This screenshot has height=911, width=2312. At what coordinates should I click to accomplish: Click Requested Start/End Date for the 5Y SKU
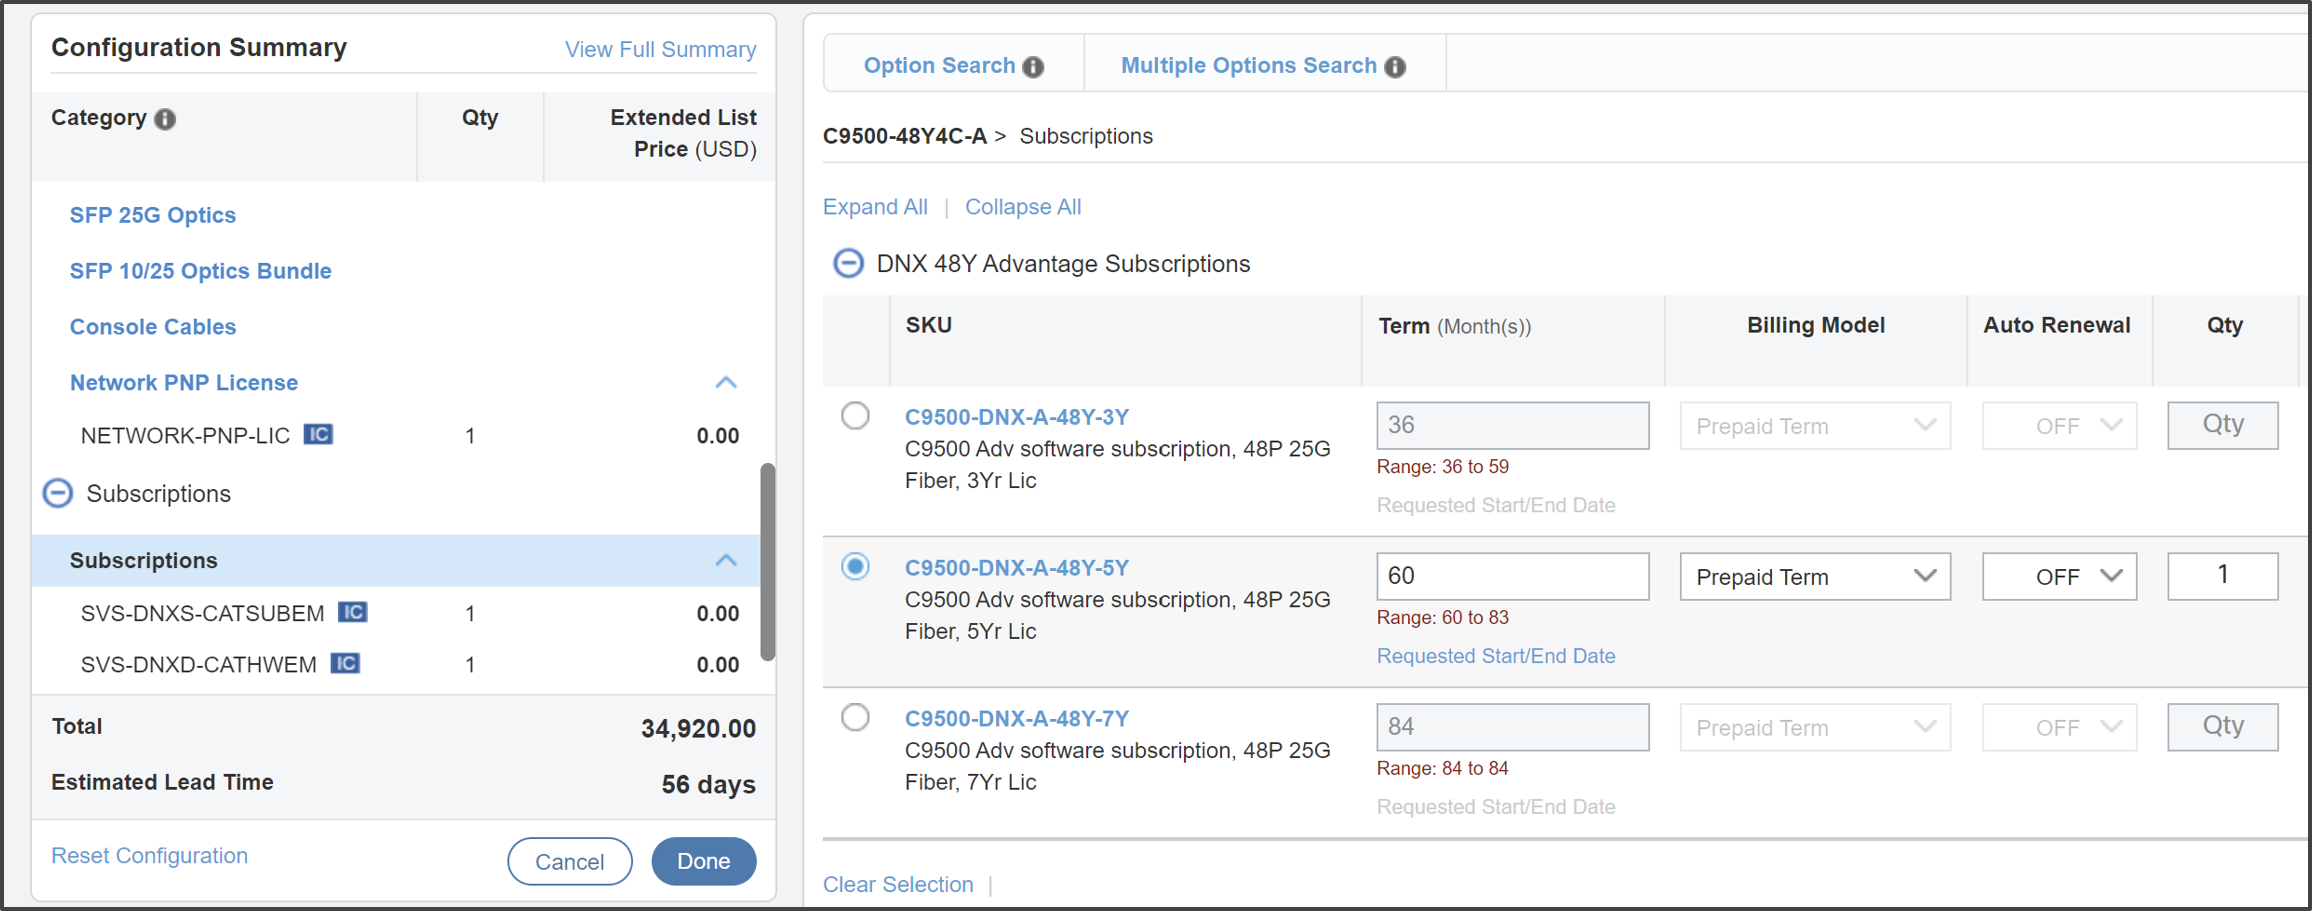(1496, 656)
